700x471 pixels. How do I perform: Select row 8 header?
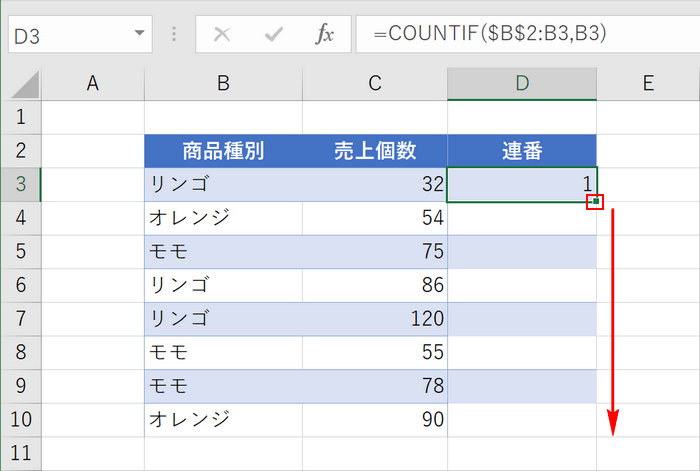(x=21, y=353)
